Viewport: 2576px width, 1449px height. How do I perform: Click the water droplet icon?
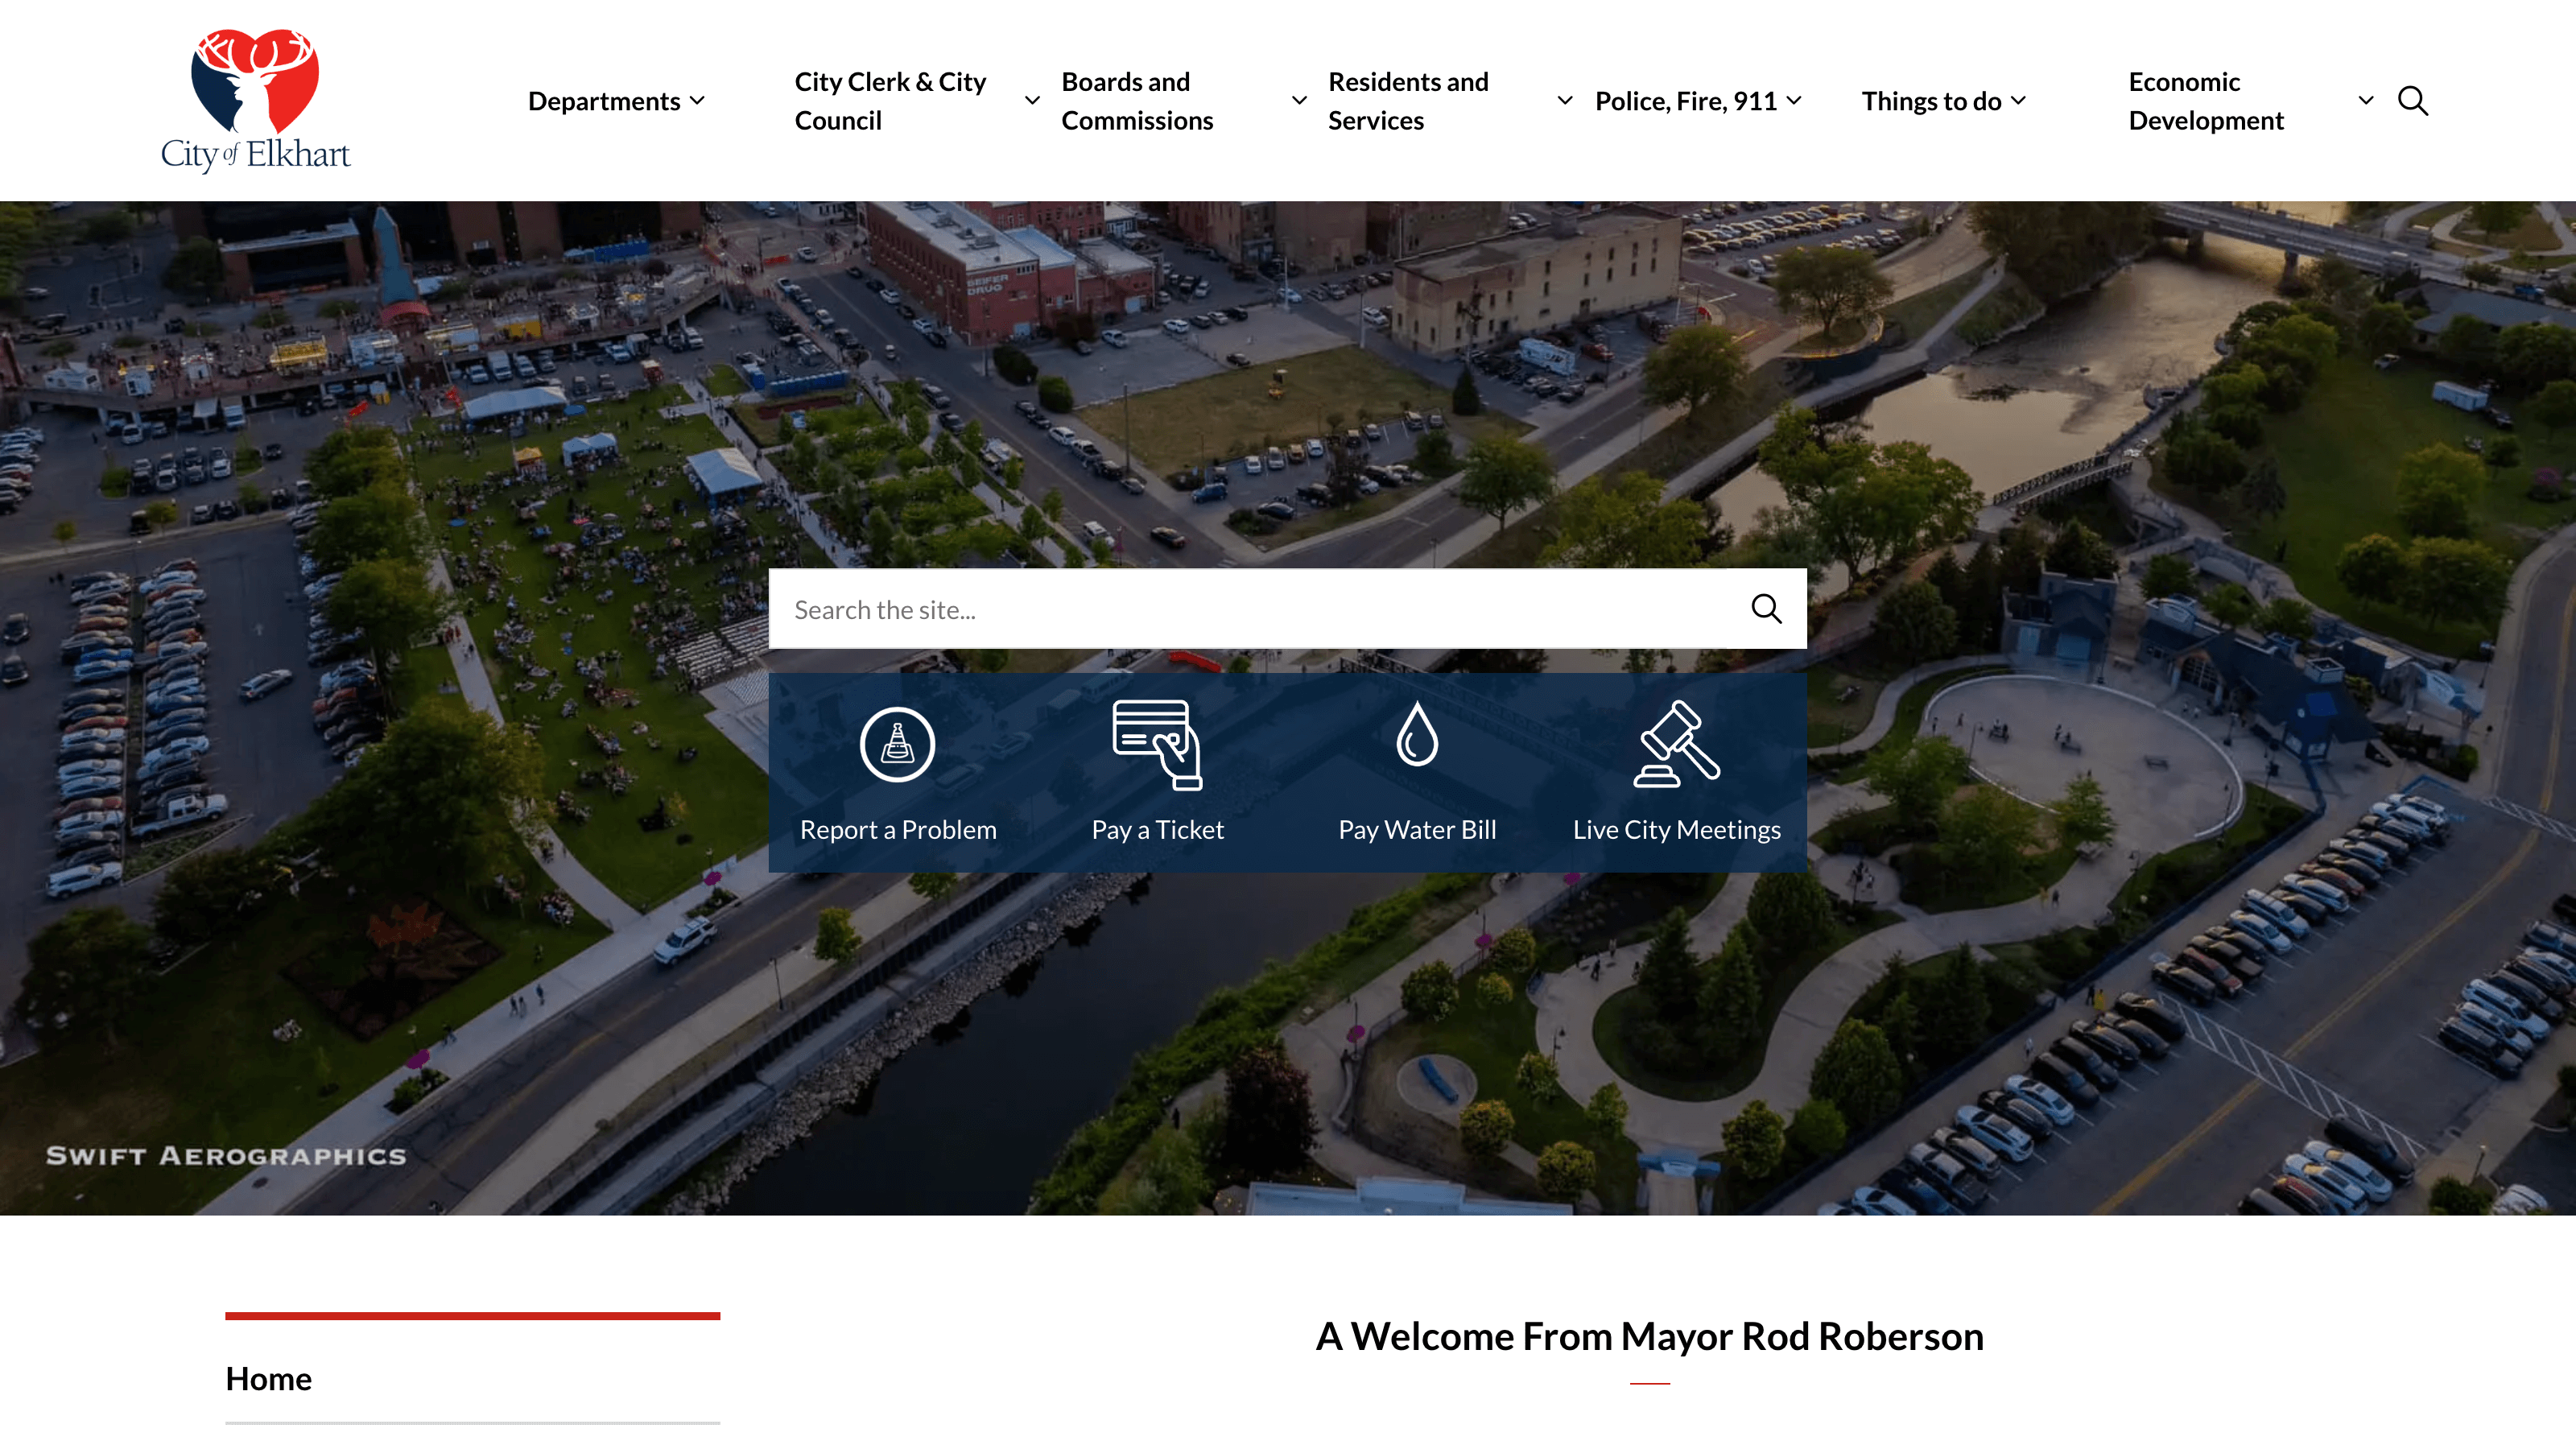click(1417, 735)
